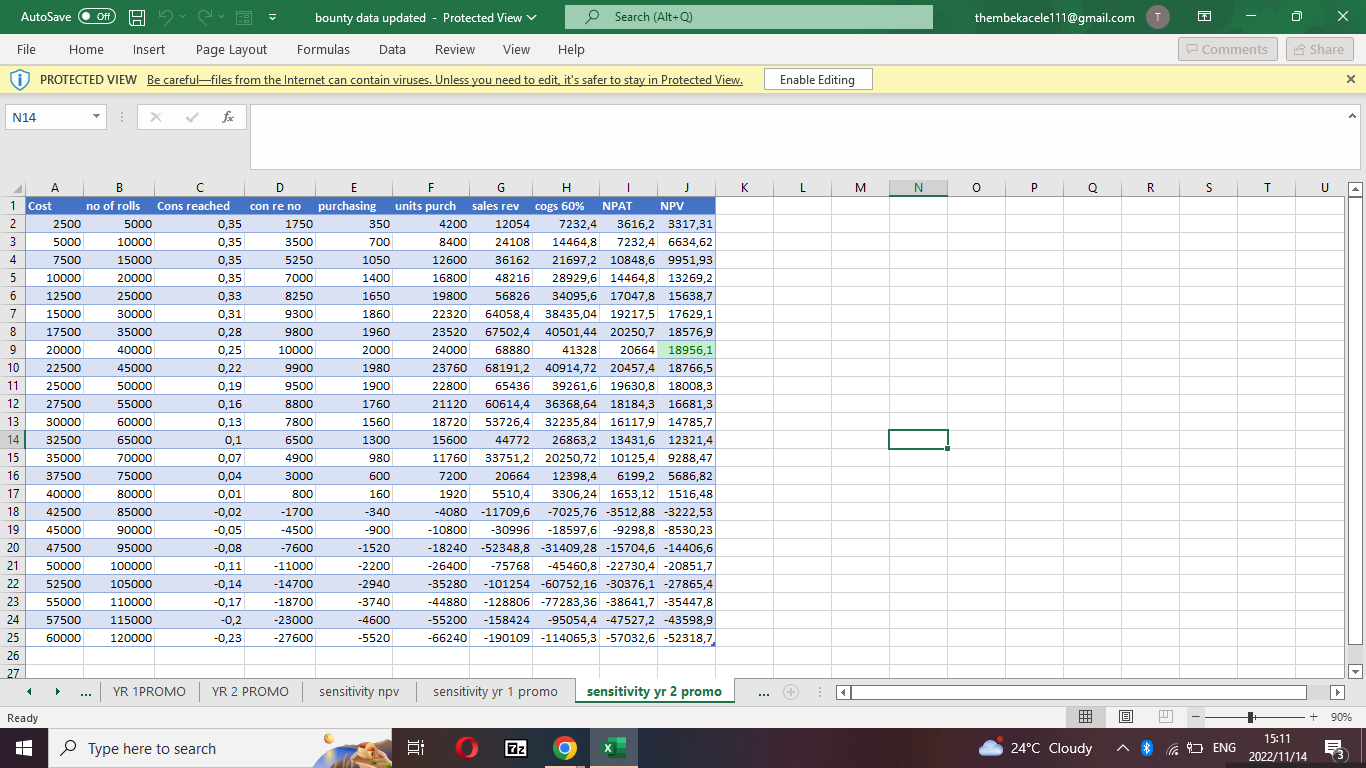
Task: Click the Excel icon in taskbar
Action: coord(613,748)
